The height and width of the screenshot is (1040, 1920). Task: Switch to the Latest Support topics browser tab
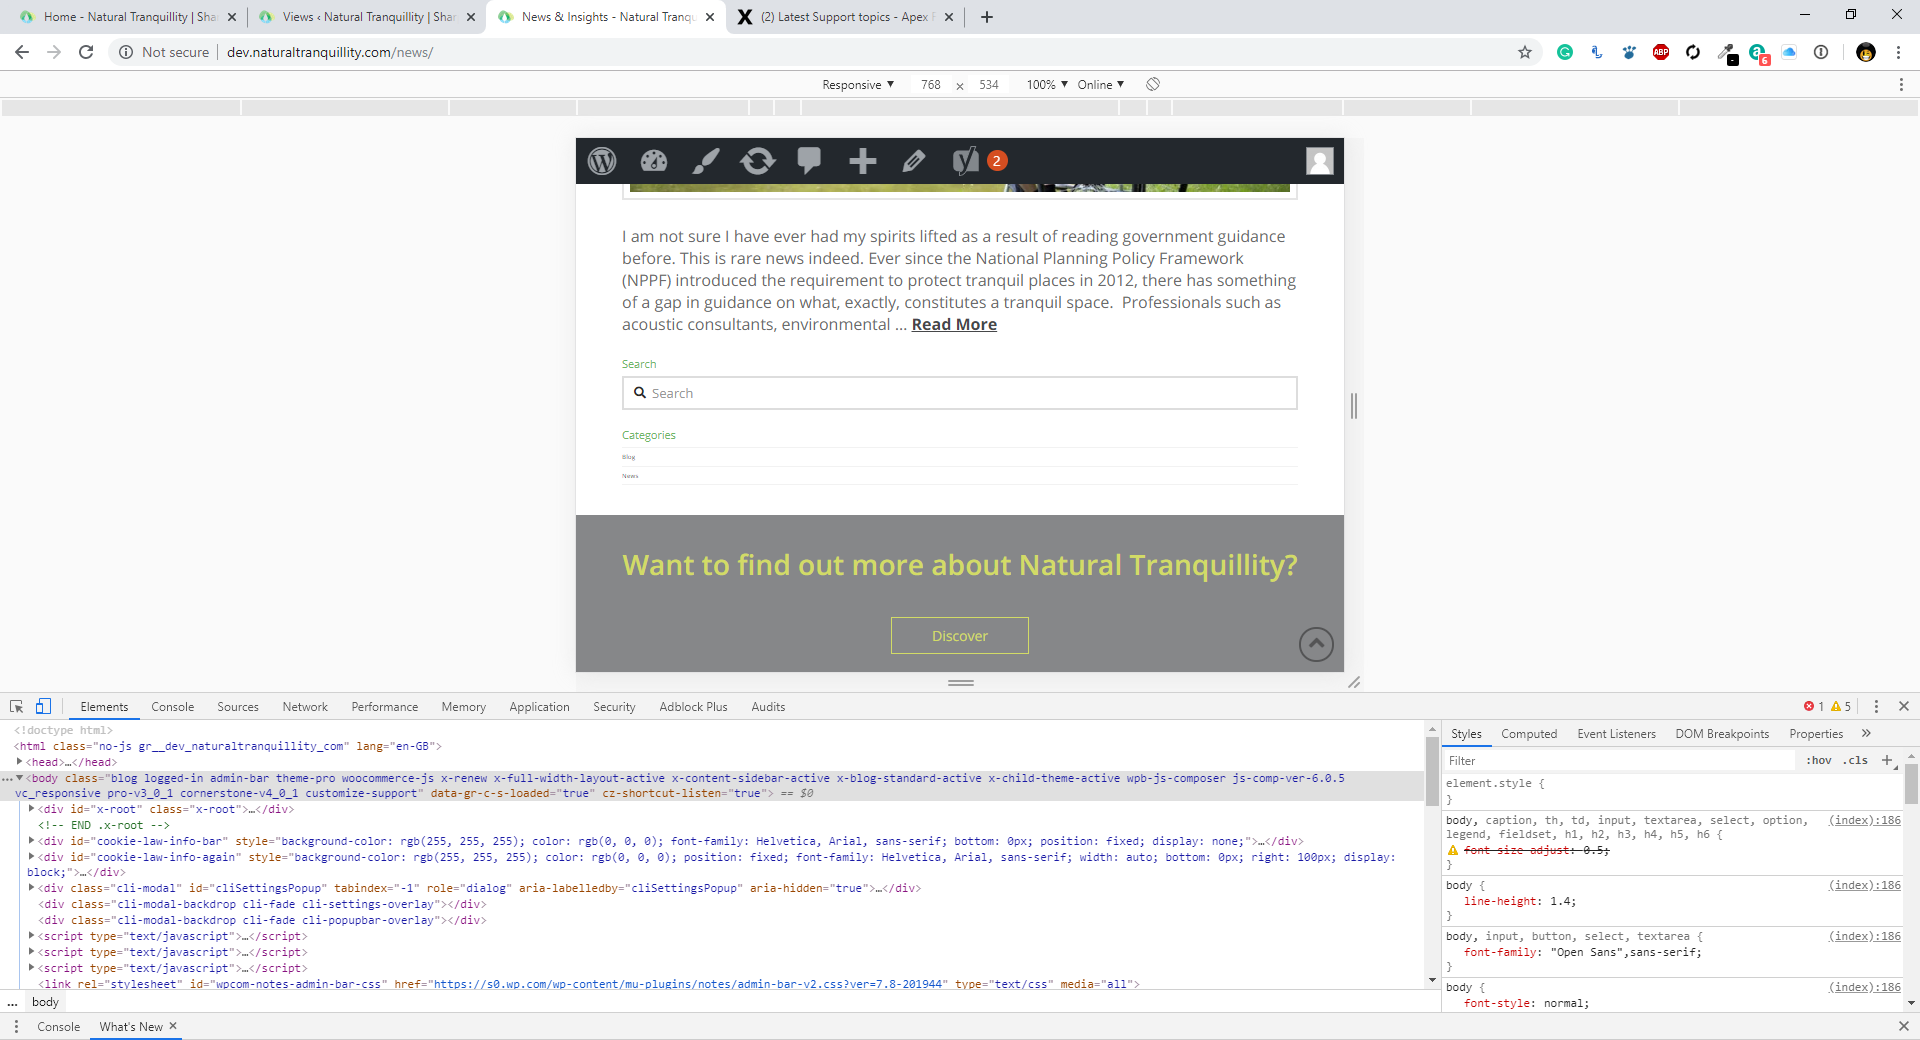click(x=846, y=17)
